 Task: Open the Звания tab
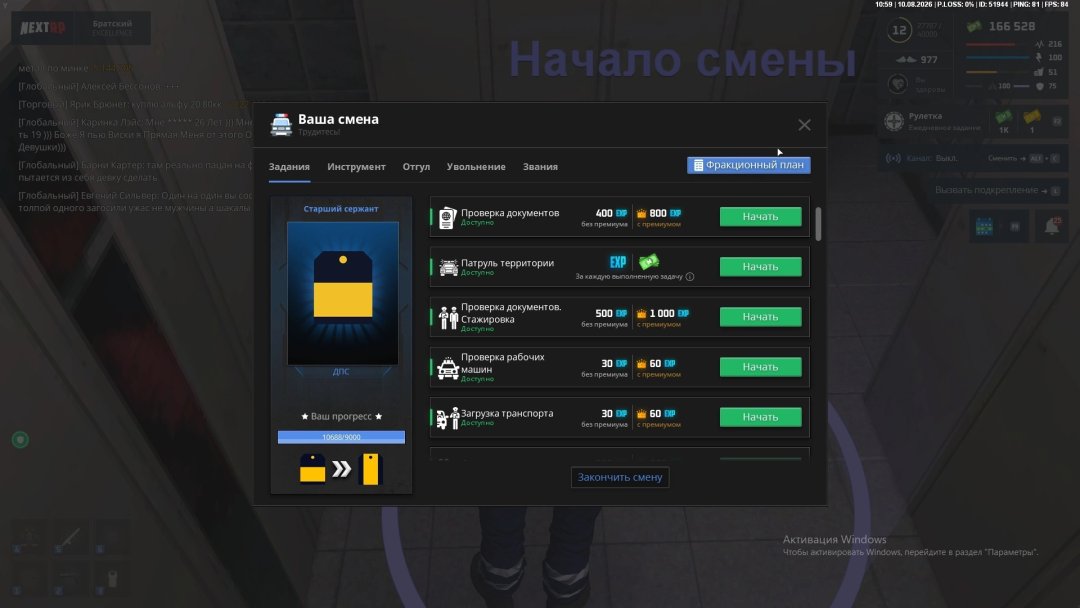pyautogui.click(x=540, y=167)
